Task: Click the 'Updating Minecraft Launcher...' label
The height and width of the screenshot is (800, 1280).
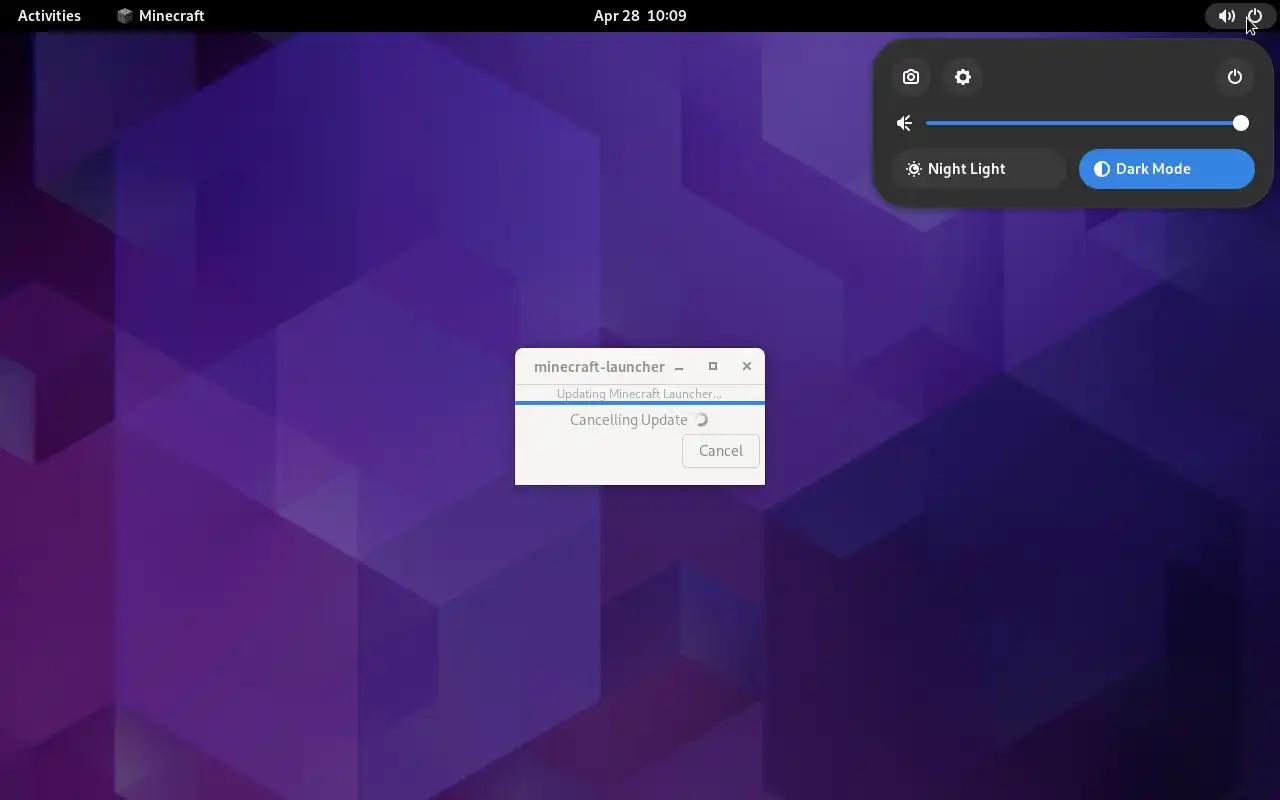Action: click(x=639, y=394)
